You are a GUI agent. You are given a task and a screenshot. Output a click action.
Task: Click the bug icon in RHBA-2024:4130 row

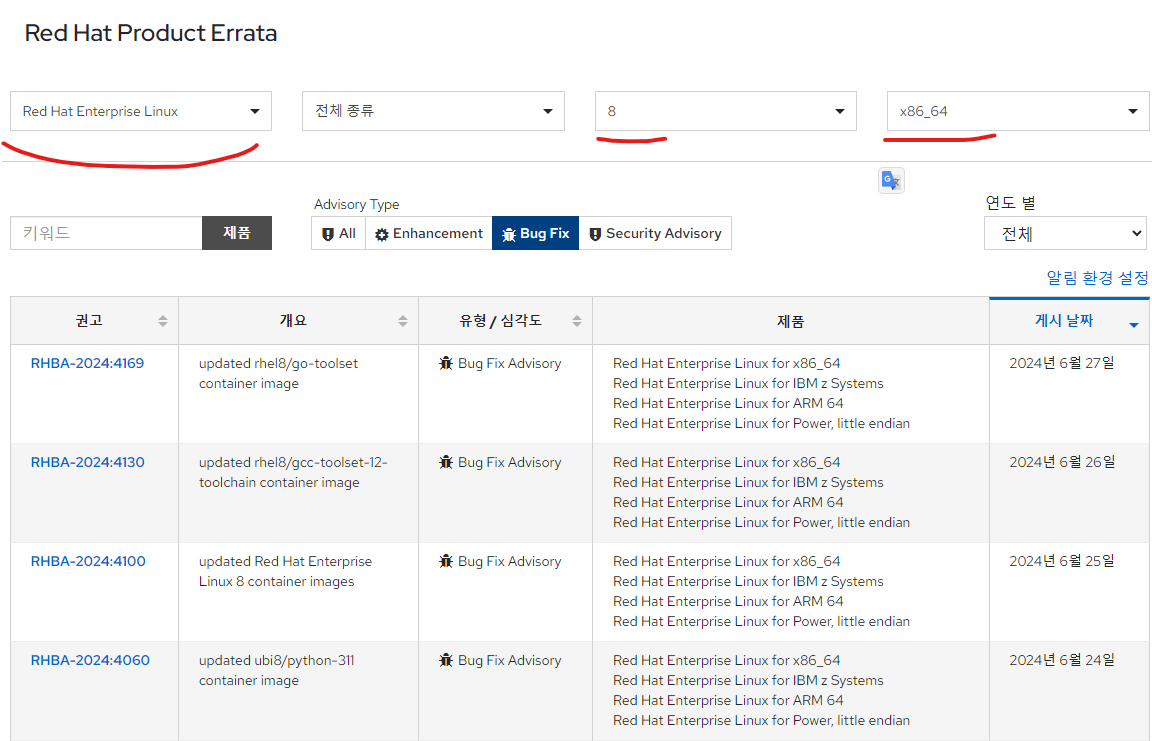point(446,462)
